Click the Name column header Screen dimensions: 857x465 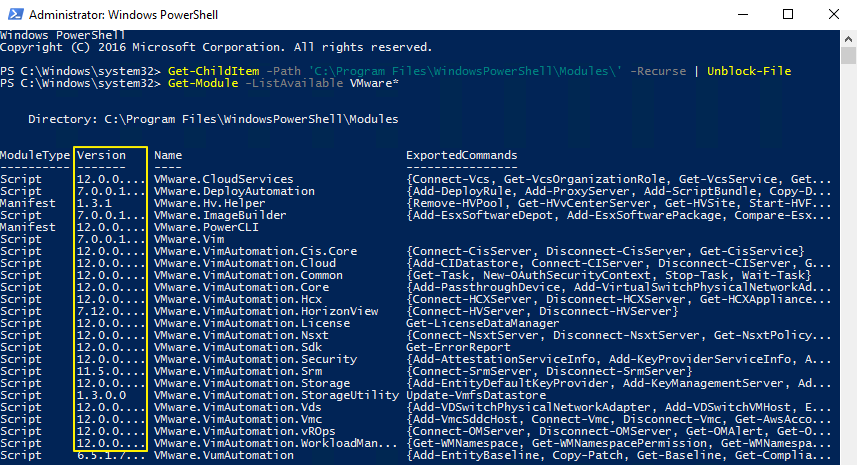168,156
